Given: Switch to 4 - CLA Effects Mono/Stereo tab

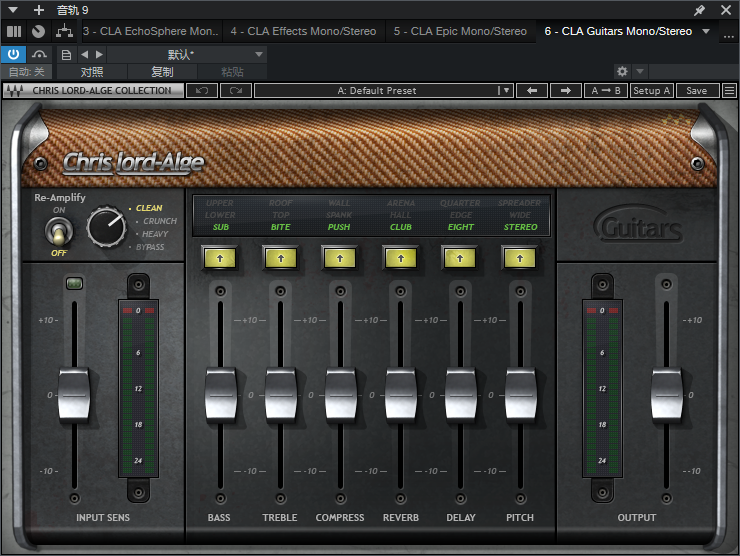Looking at the screenshot, I should (x=303, y=31).
